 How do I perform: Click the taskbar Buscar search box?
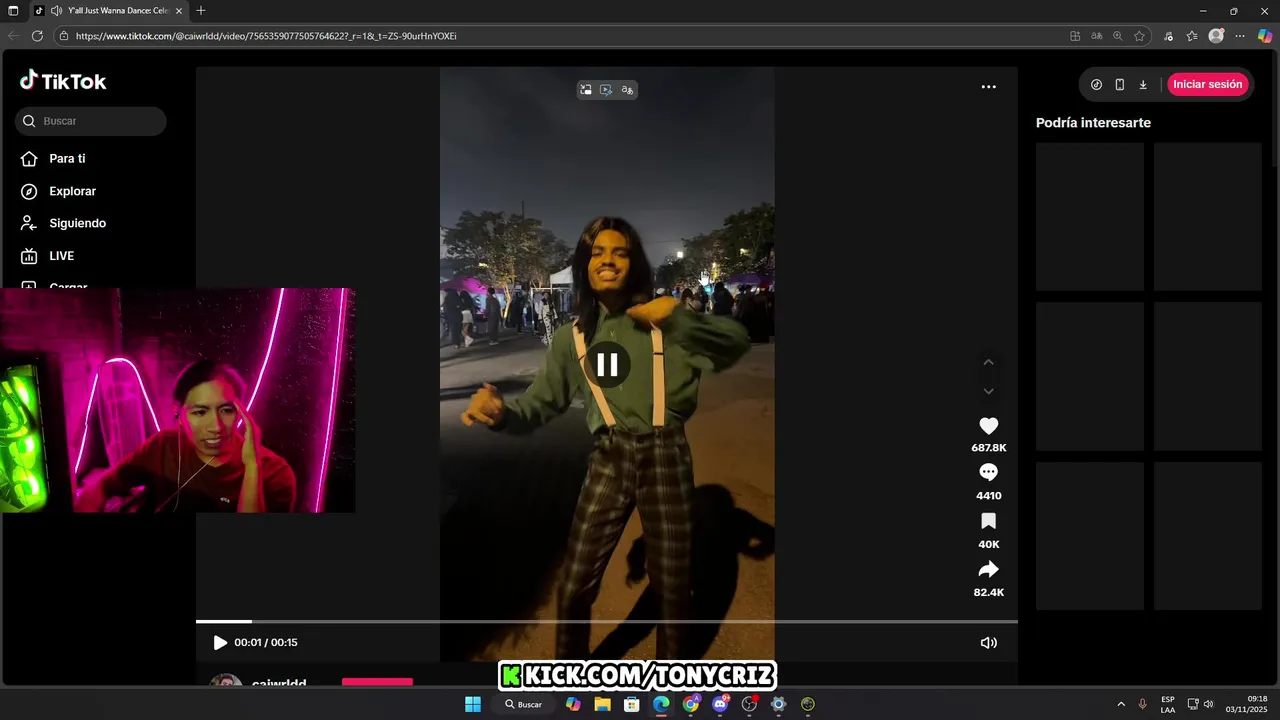tap(523, 704)
